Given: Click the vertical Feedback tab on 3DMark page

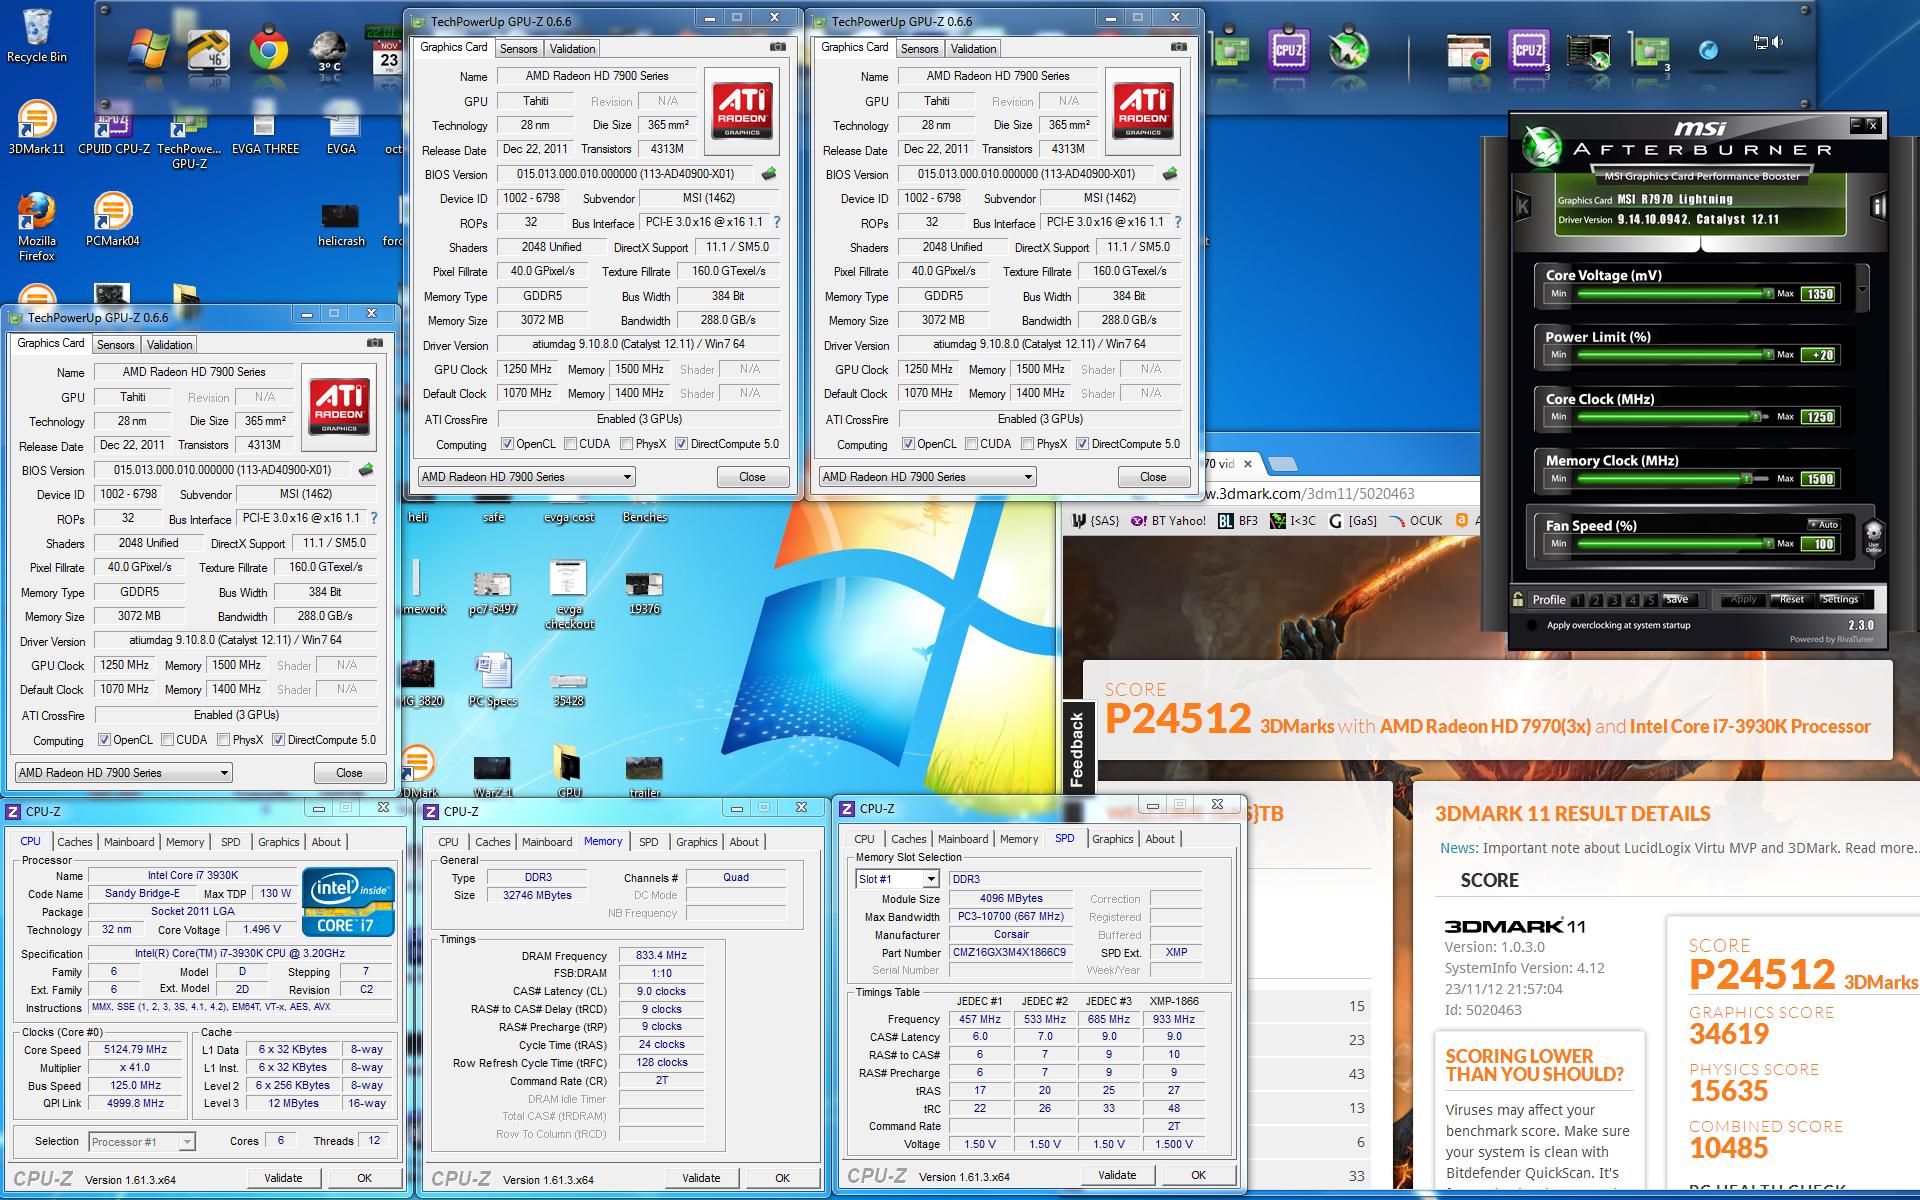Looking at the screenshot, I should (x=1077, y=749).
